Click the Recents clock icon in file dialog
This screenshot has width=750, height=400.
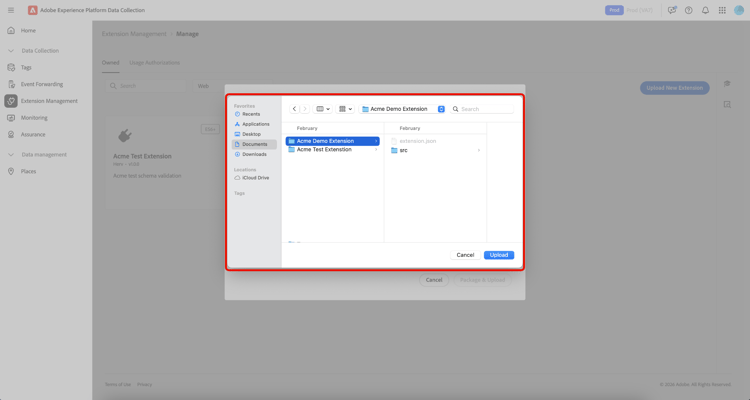click(x=237, y=114)
